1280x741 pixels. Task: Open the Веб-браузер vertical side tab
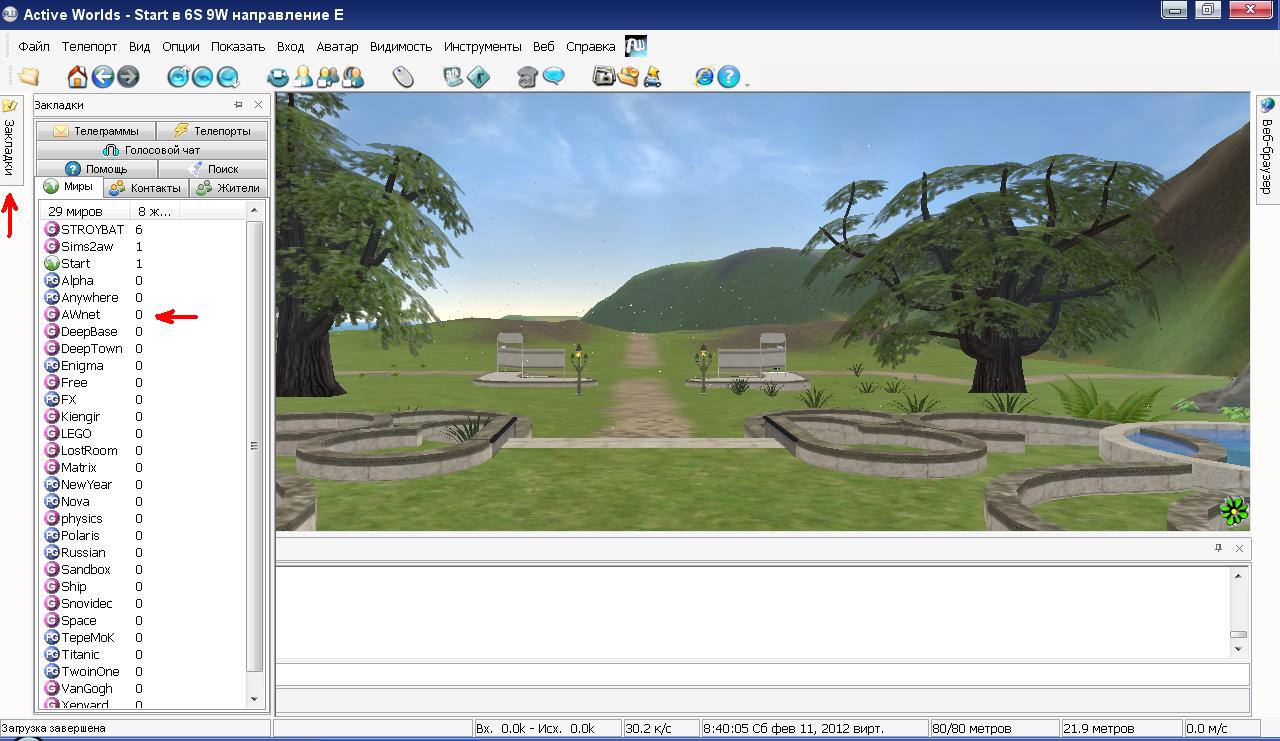(x=1267, y=149)
